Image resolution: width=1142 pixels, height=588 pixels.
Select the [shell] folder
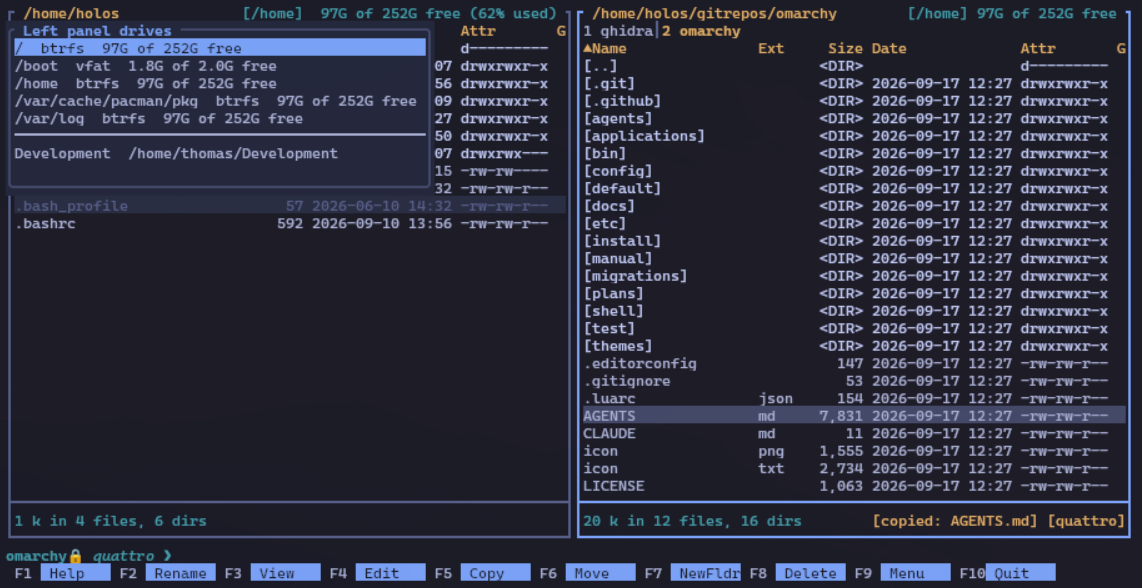(x=854, y=311)
